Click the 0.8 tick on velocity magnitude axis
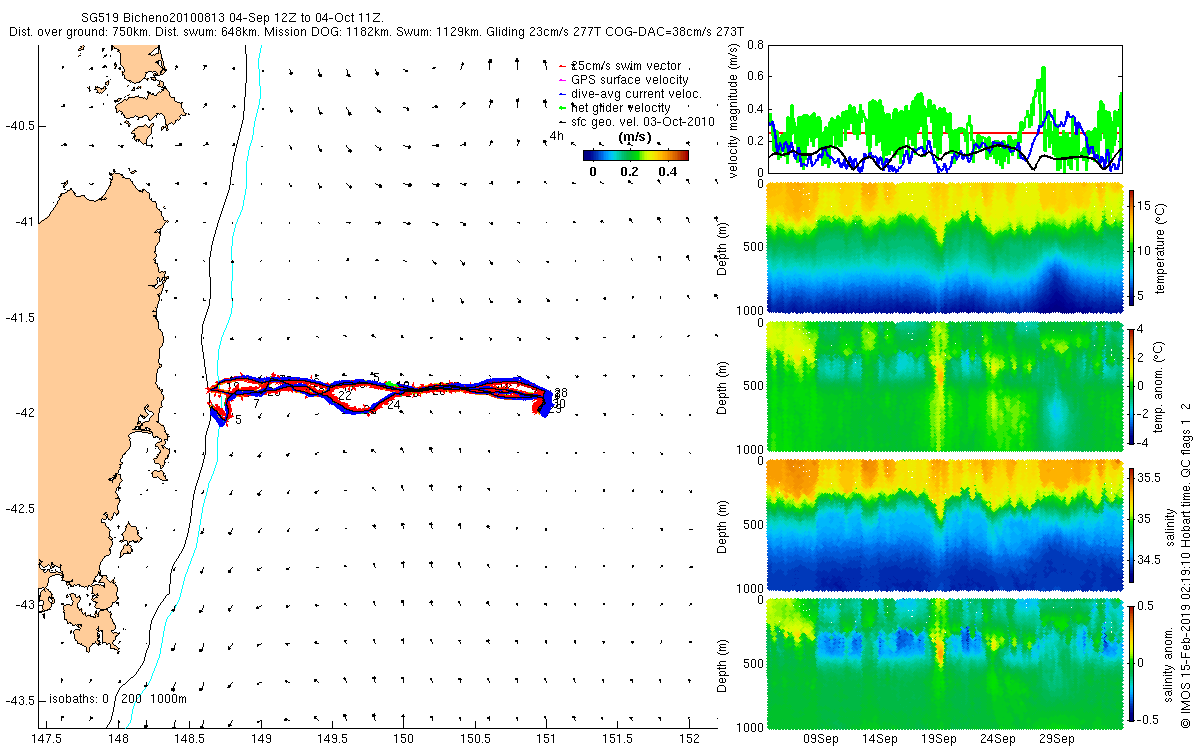Image resolution: width=1200 pixels, height=750 pixels. pos(755,45)
